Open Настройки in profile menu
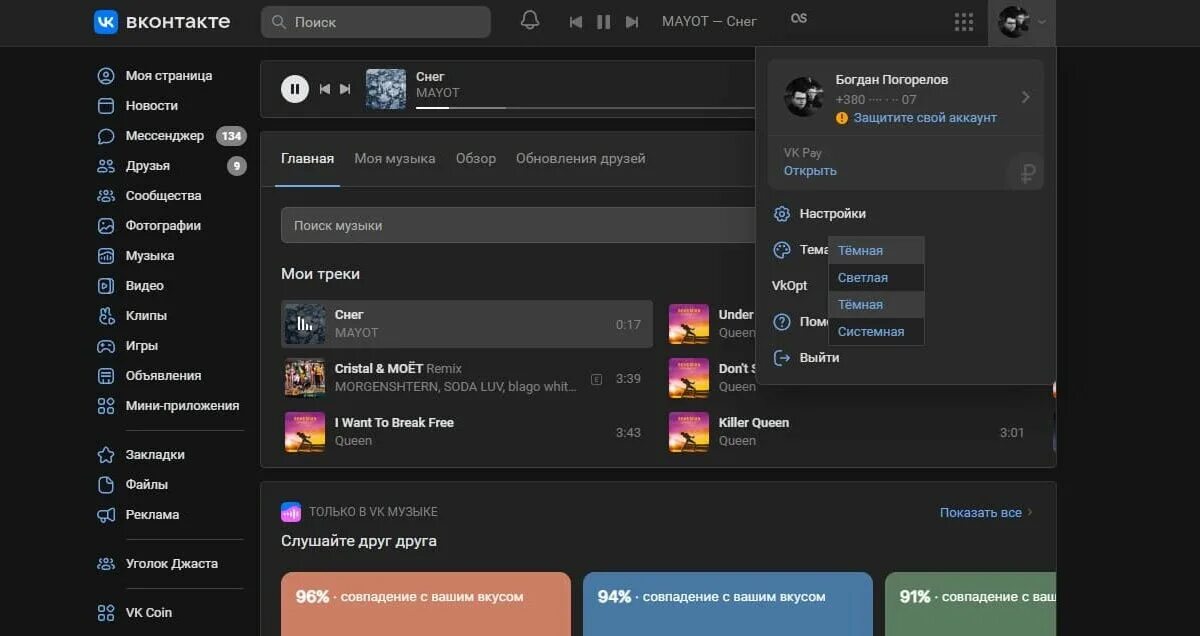This screenshot has height=636, width=1200. (820, 214)
